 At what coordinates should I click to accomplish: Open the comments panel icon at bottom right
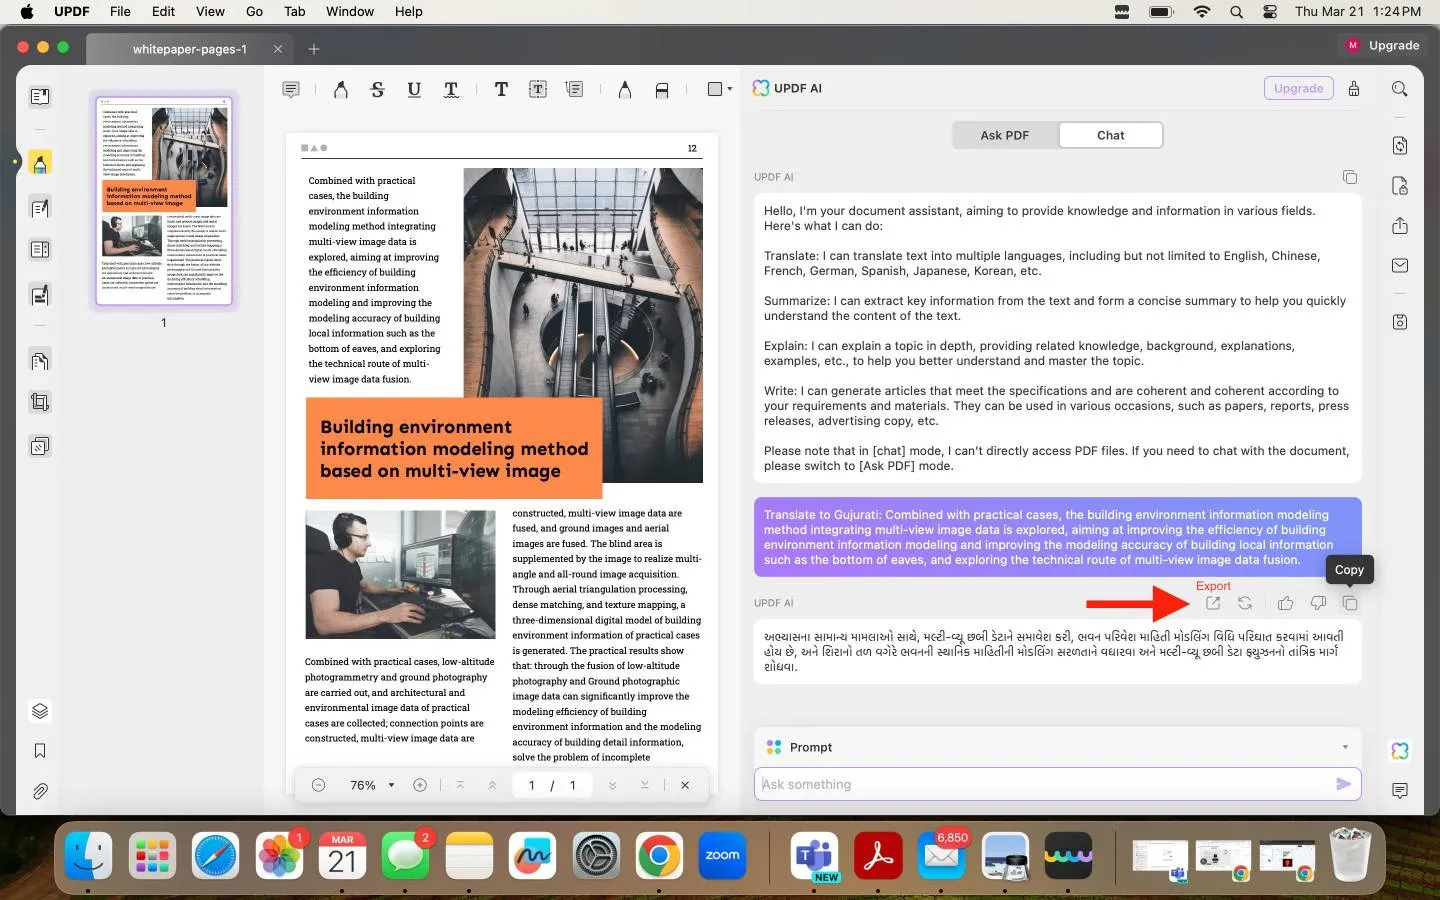point(1400,791)
